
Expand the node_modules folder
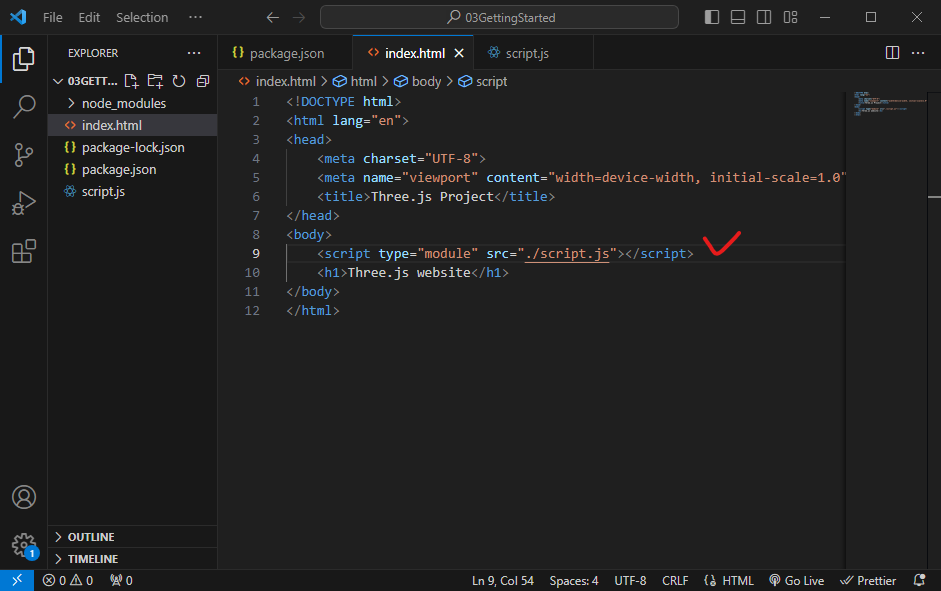(x=132, y=103)
